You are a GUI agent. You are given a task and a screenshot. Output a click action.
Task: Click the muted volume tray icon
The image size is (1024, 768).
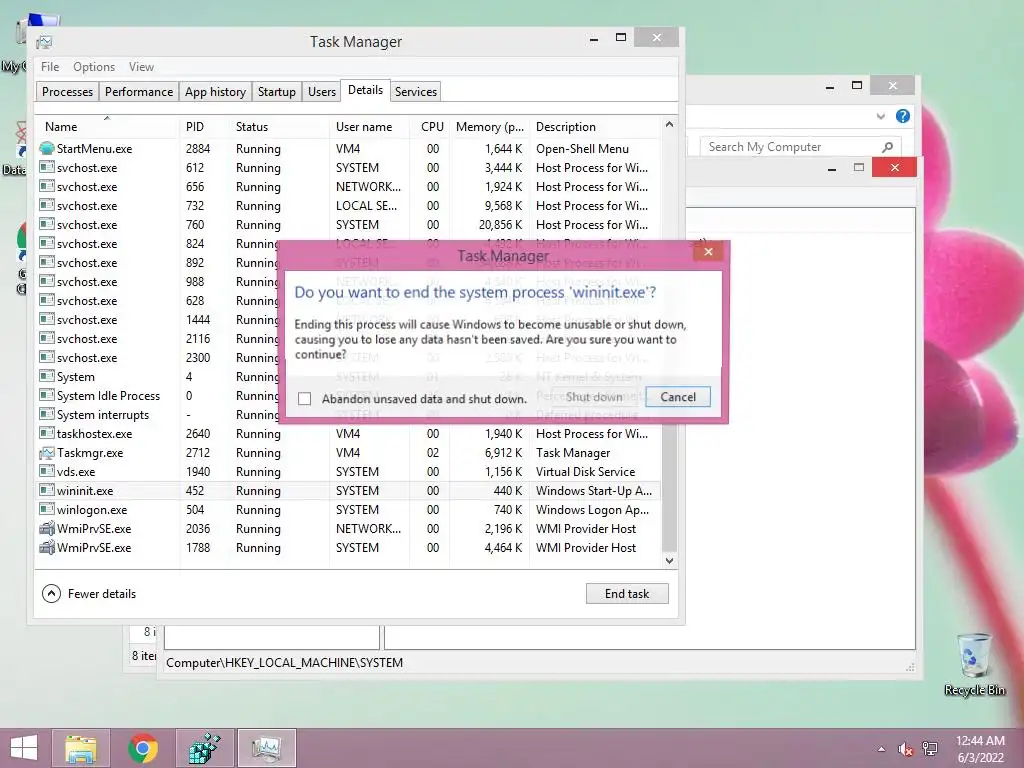tap(905, 749)
